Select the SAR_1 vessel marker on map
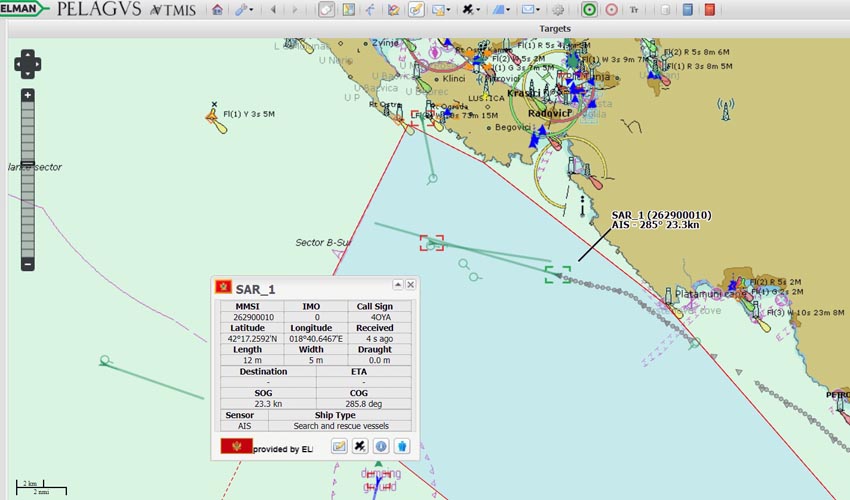The image size is (850, 500). (x=558, y=273)
